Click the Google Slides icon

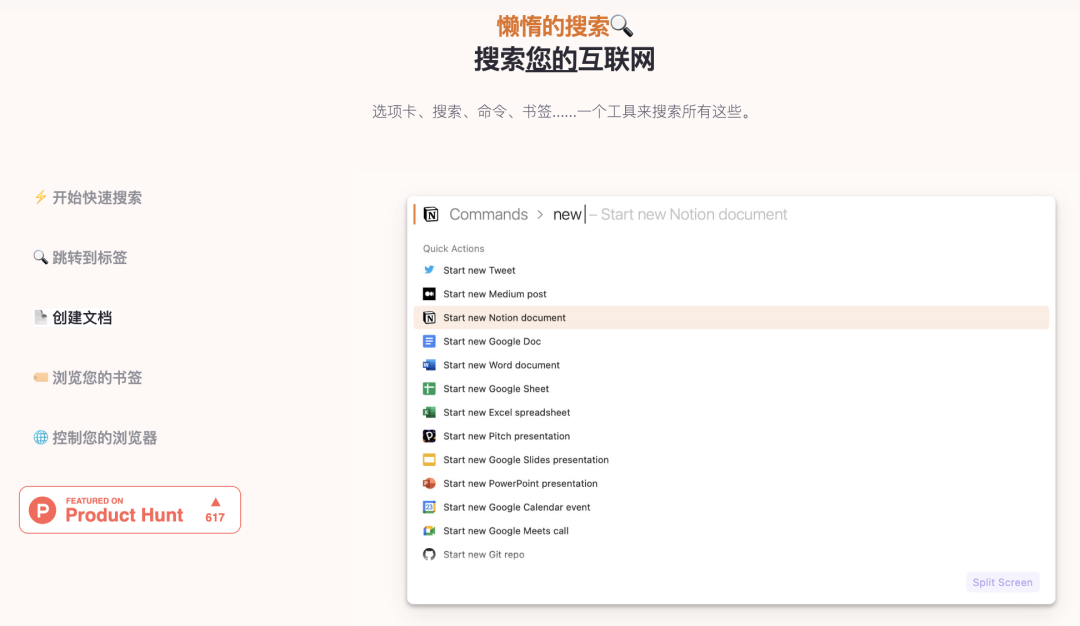point(429,459)
